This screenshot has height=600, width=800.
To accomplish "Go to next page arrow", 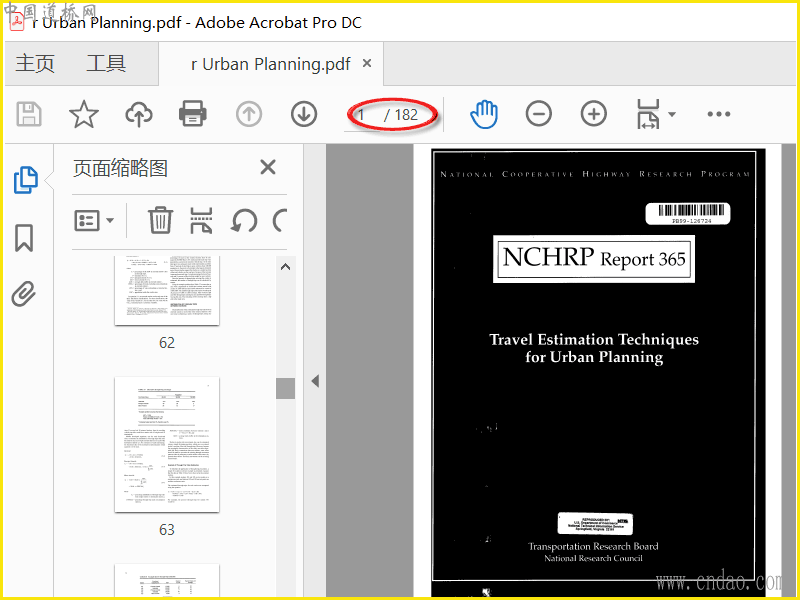I will [304, 114].
